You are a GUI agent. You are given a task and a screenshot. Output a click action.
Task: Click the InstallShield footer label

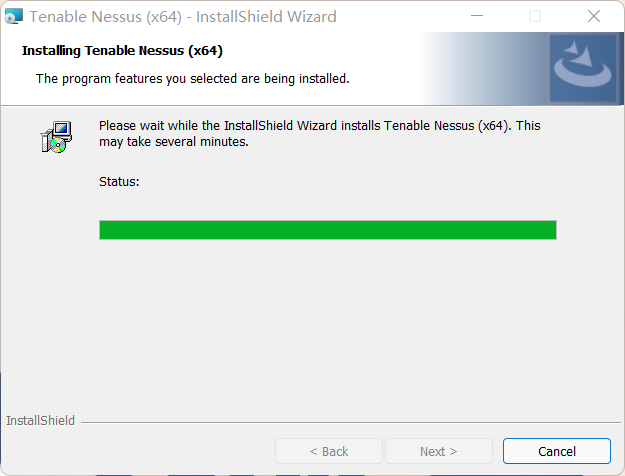40,421
